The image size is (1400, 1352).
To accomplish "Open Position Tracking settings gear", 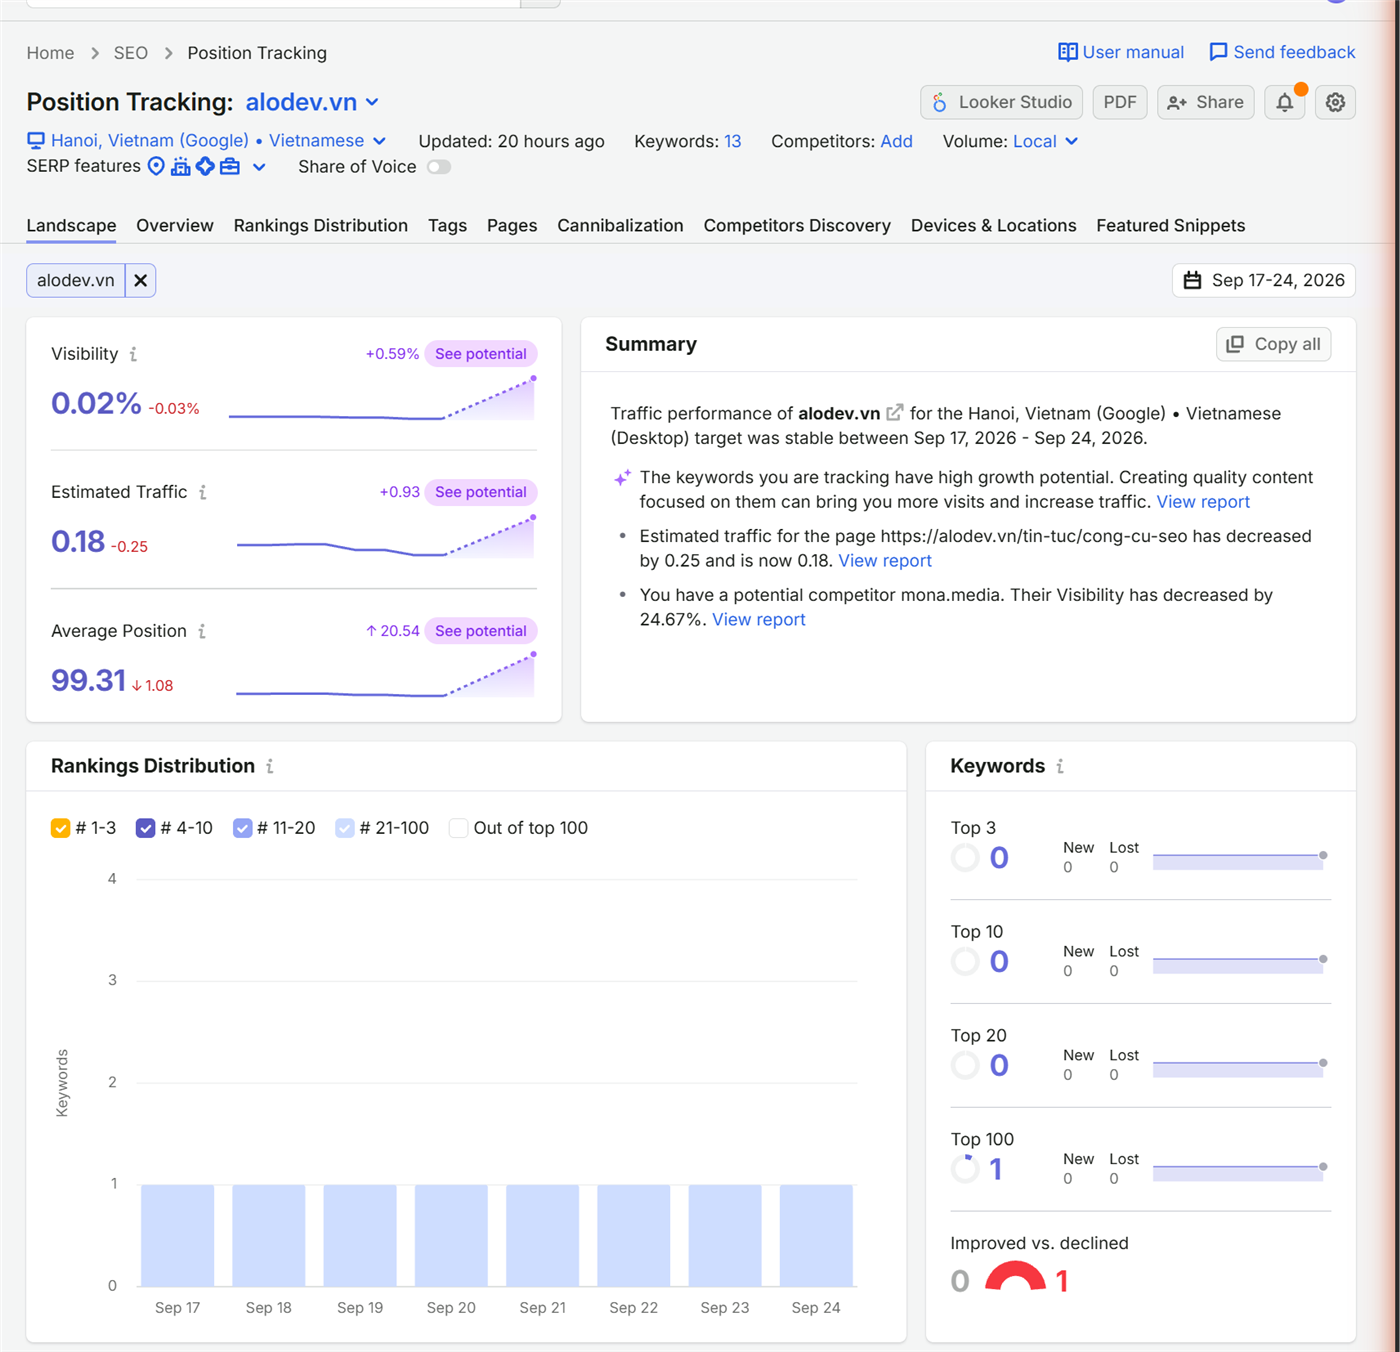I will [1335, 102].
